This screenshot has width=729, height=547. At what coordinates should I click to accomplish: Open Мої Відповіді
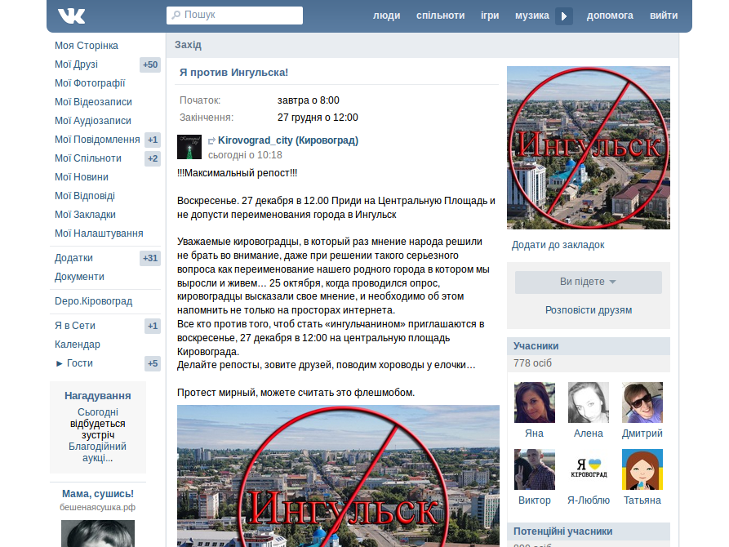point(85,196)
